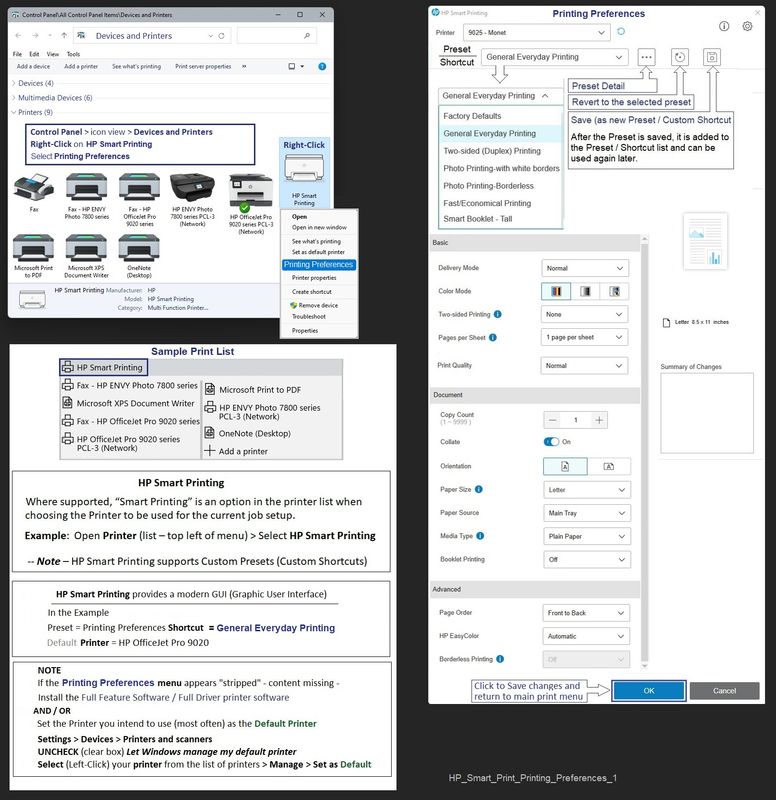Click help icon in Devices and Printers toolbar
This screenshot has width=776, height=800.
322,66
